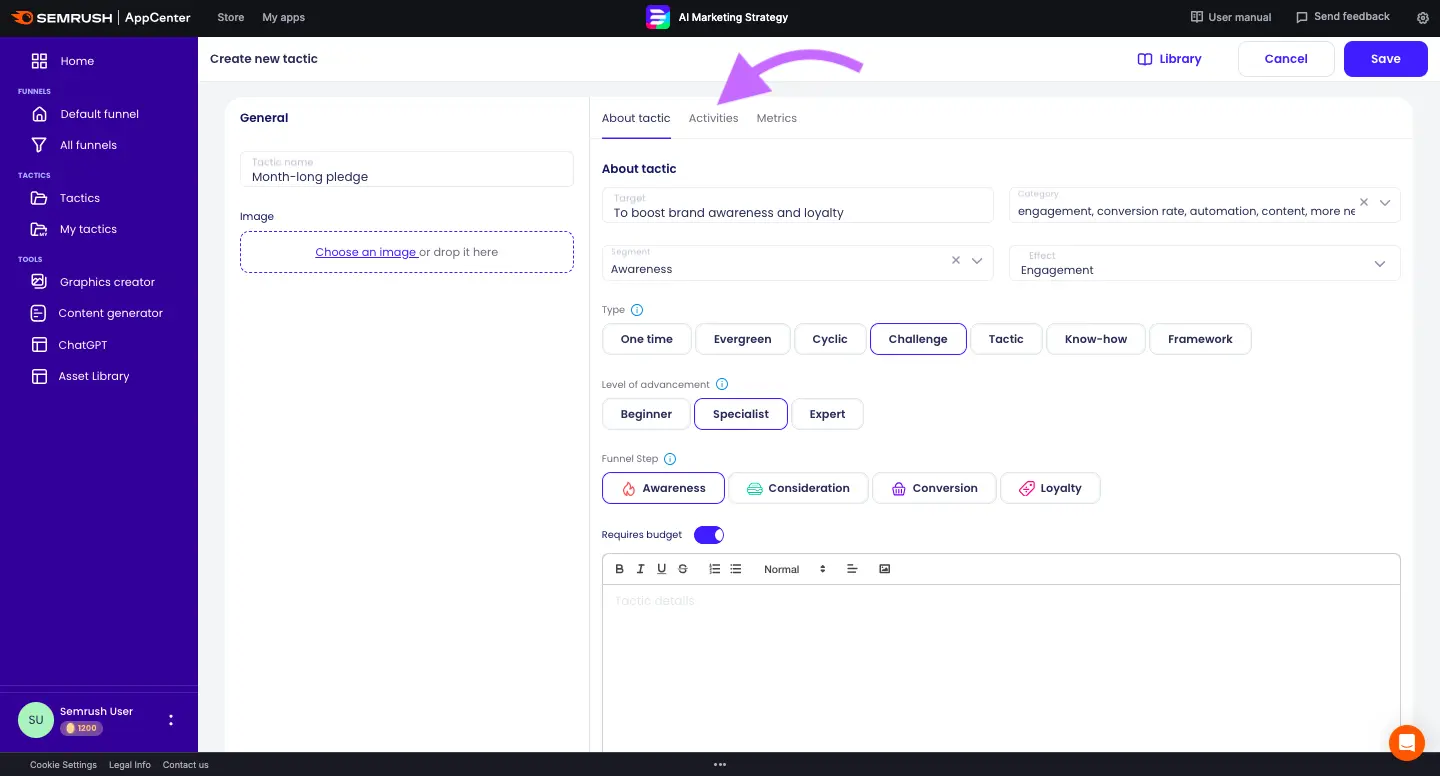Open settings gear in top bar
Image resolution: width=1440 pixels, height=776 pixels.
[1423, 17]
